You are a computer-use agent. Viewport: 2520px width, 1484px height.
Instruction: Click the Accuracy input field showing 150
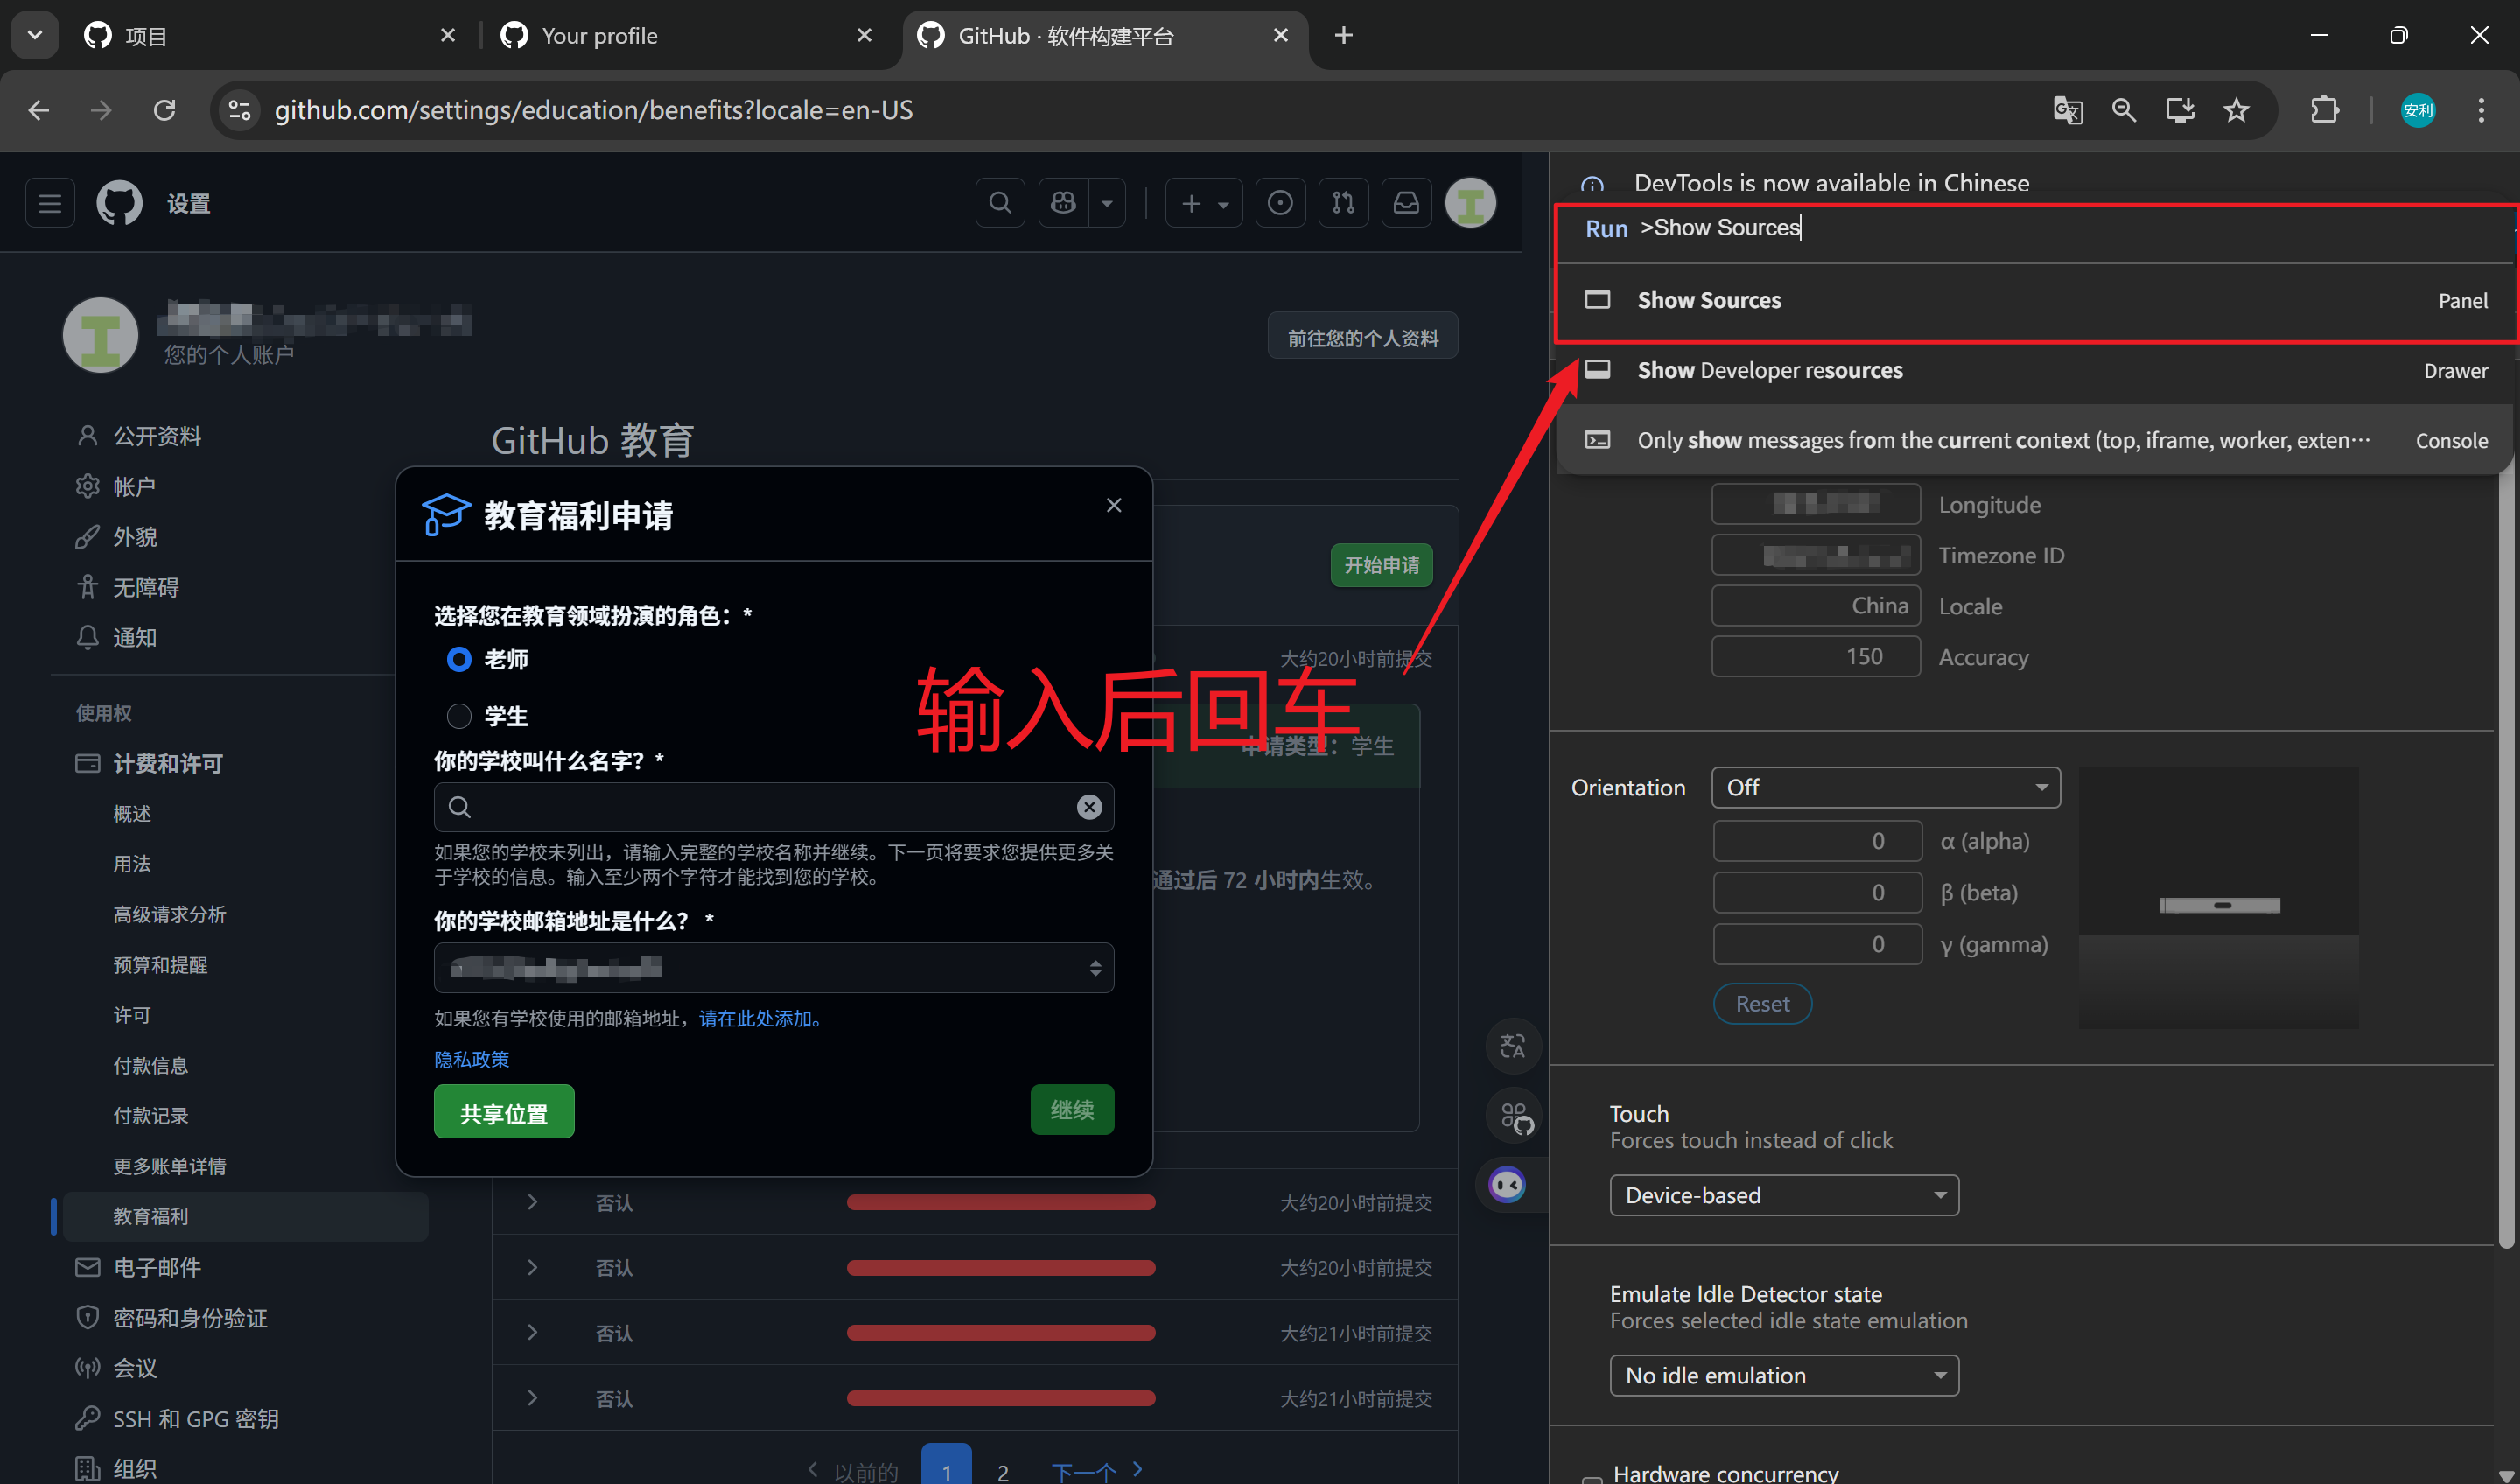(1815, 656)
